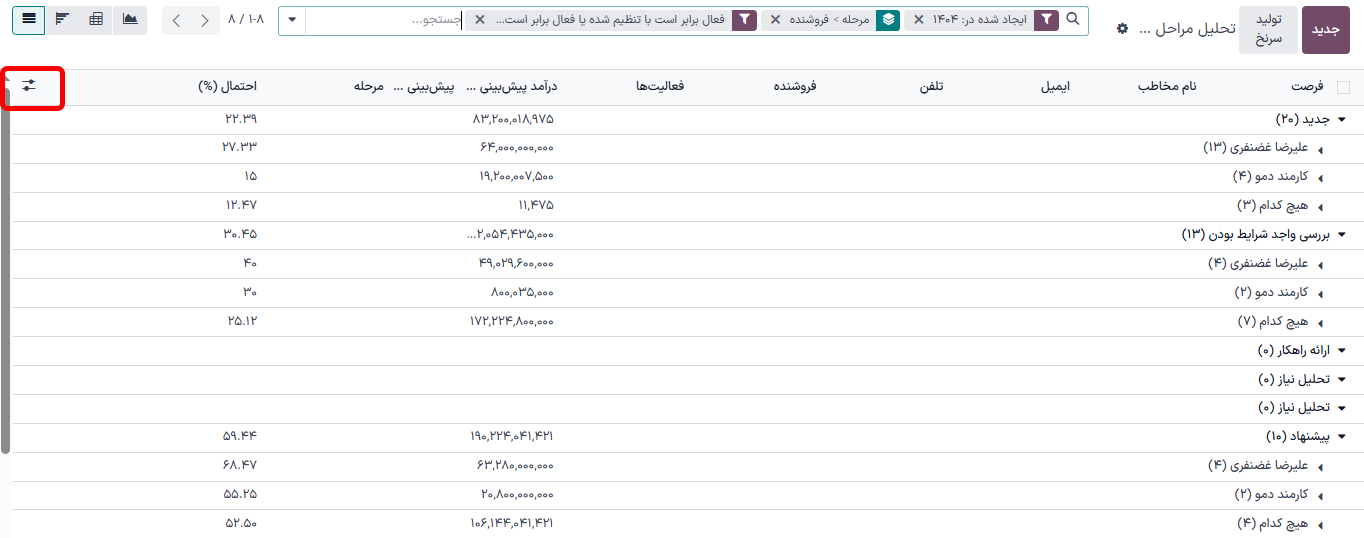Open the pivot table view
The width and height of the screenshot is (1364, 538).
[x=96, y=20]
